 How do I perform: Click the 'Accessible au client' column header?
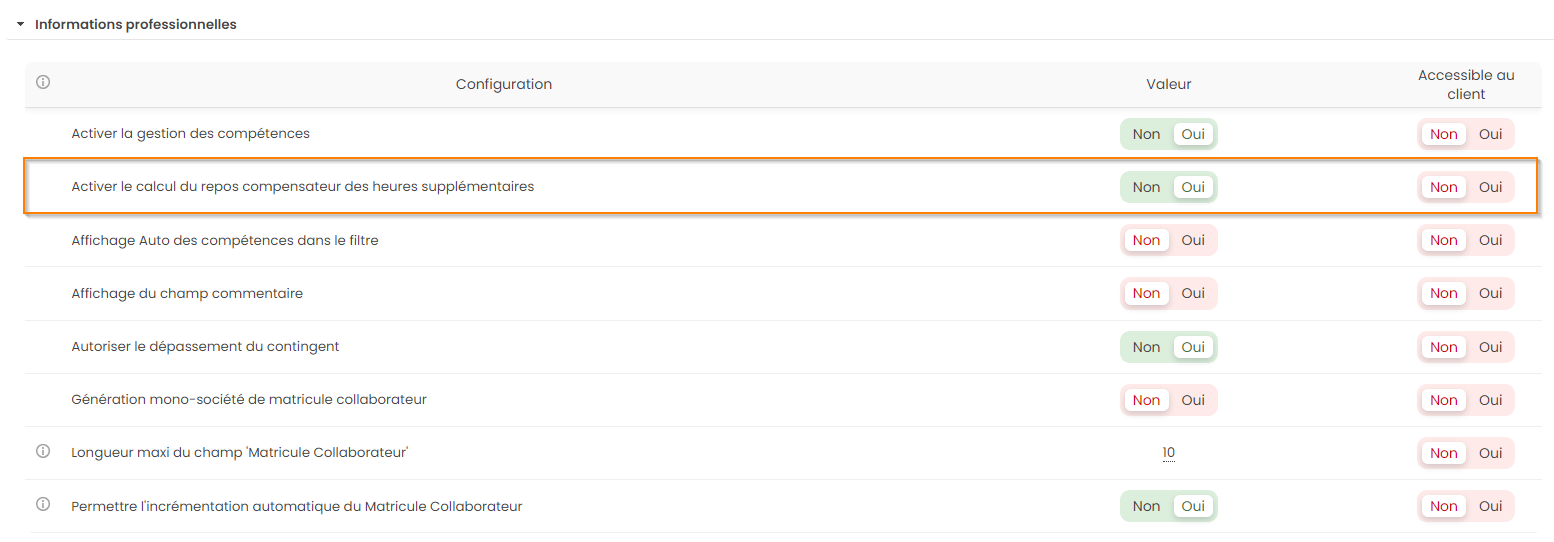pyautogui.click(x=1465, y=84)
